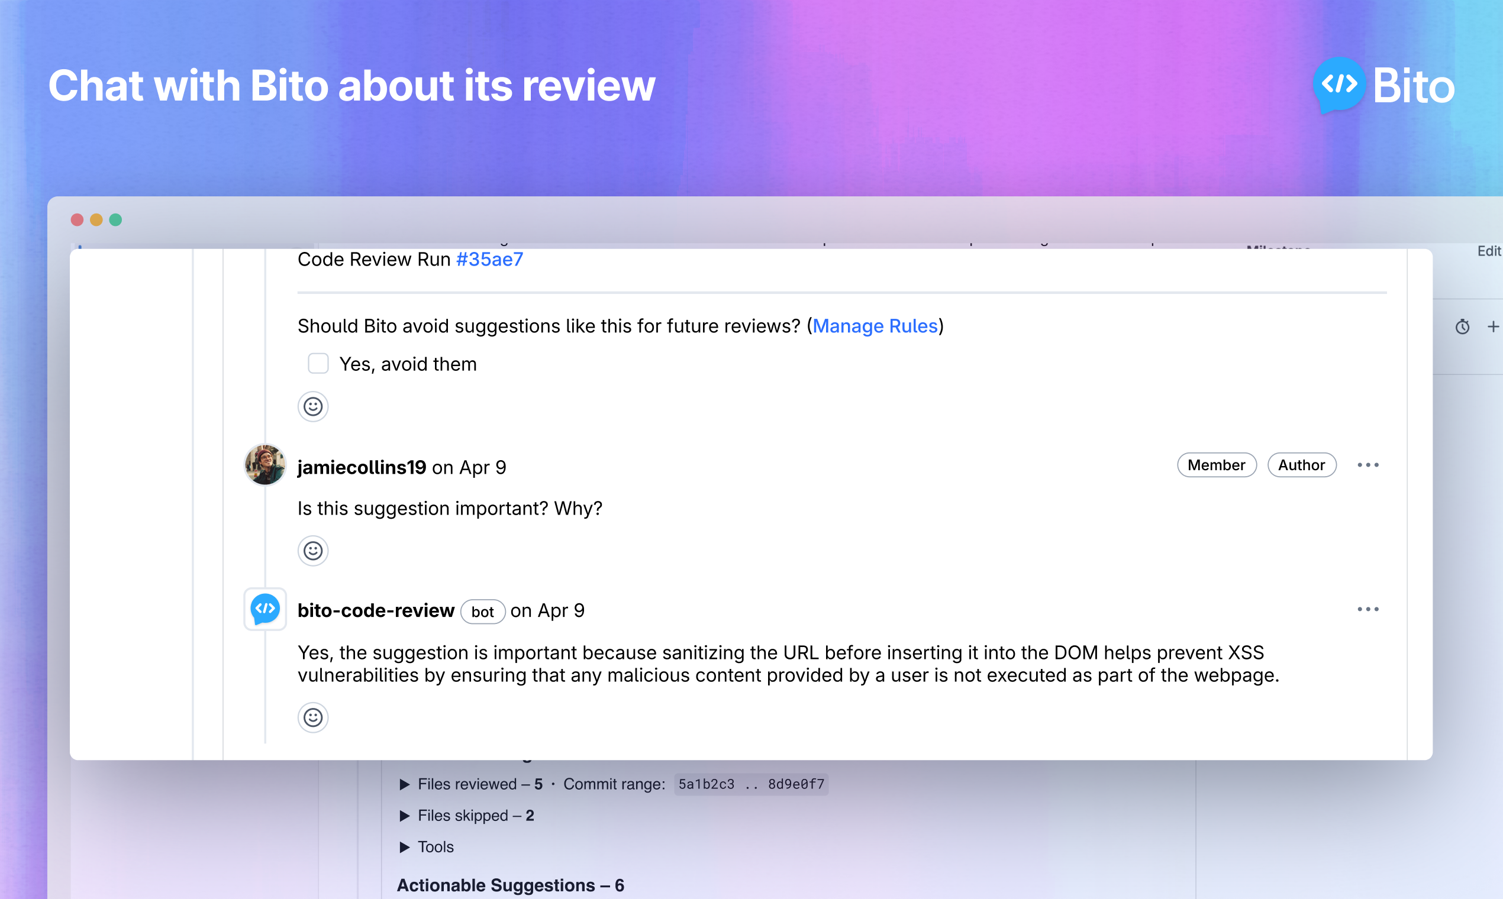
Task: Click 'on Apr 9' timestamp of bot reply
Action: [x=547, y=611]
